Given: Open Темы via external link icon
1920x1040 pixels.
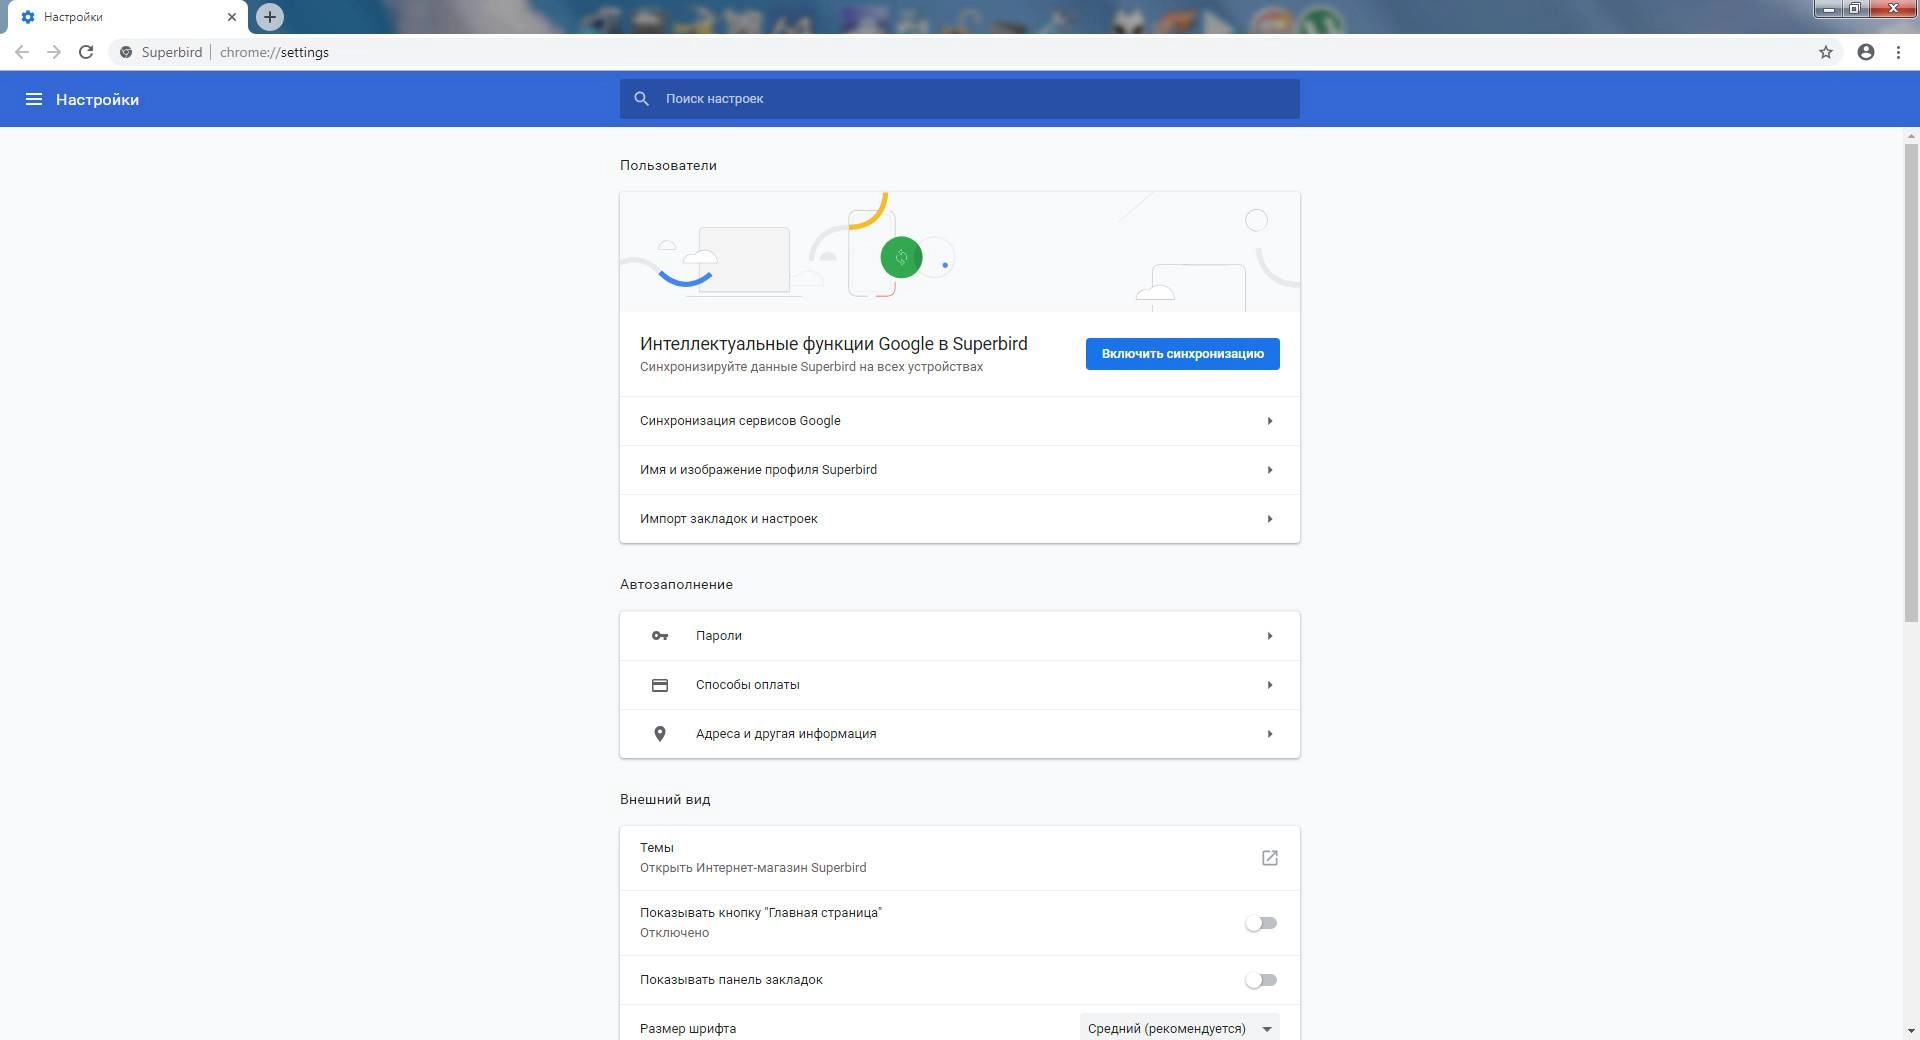Looking at the screenshot, I should [x=1270, y=858].
